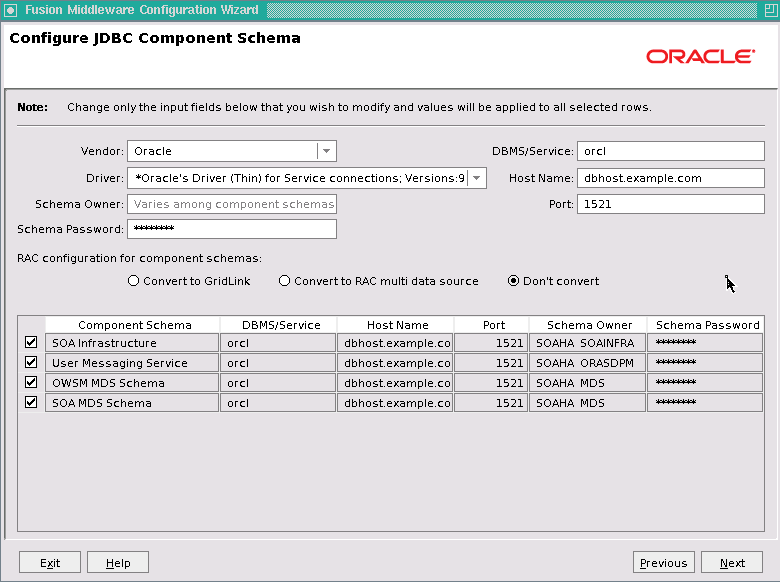Click the Schema Owner column header

coord(588,325)
